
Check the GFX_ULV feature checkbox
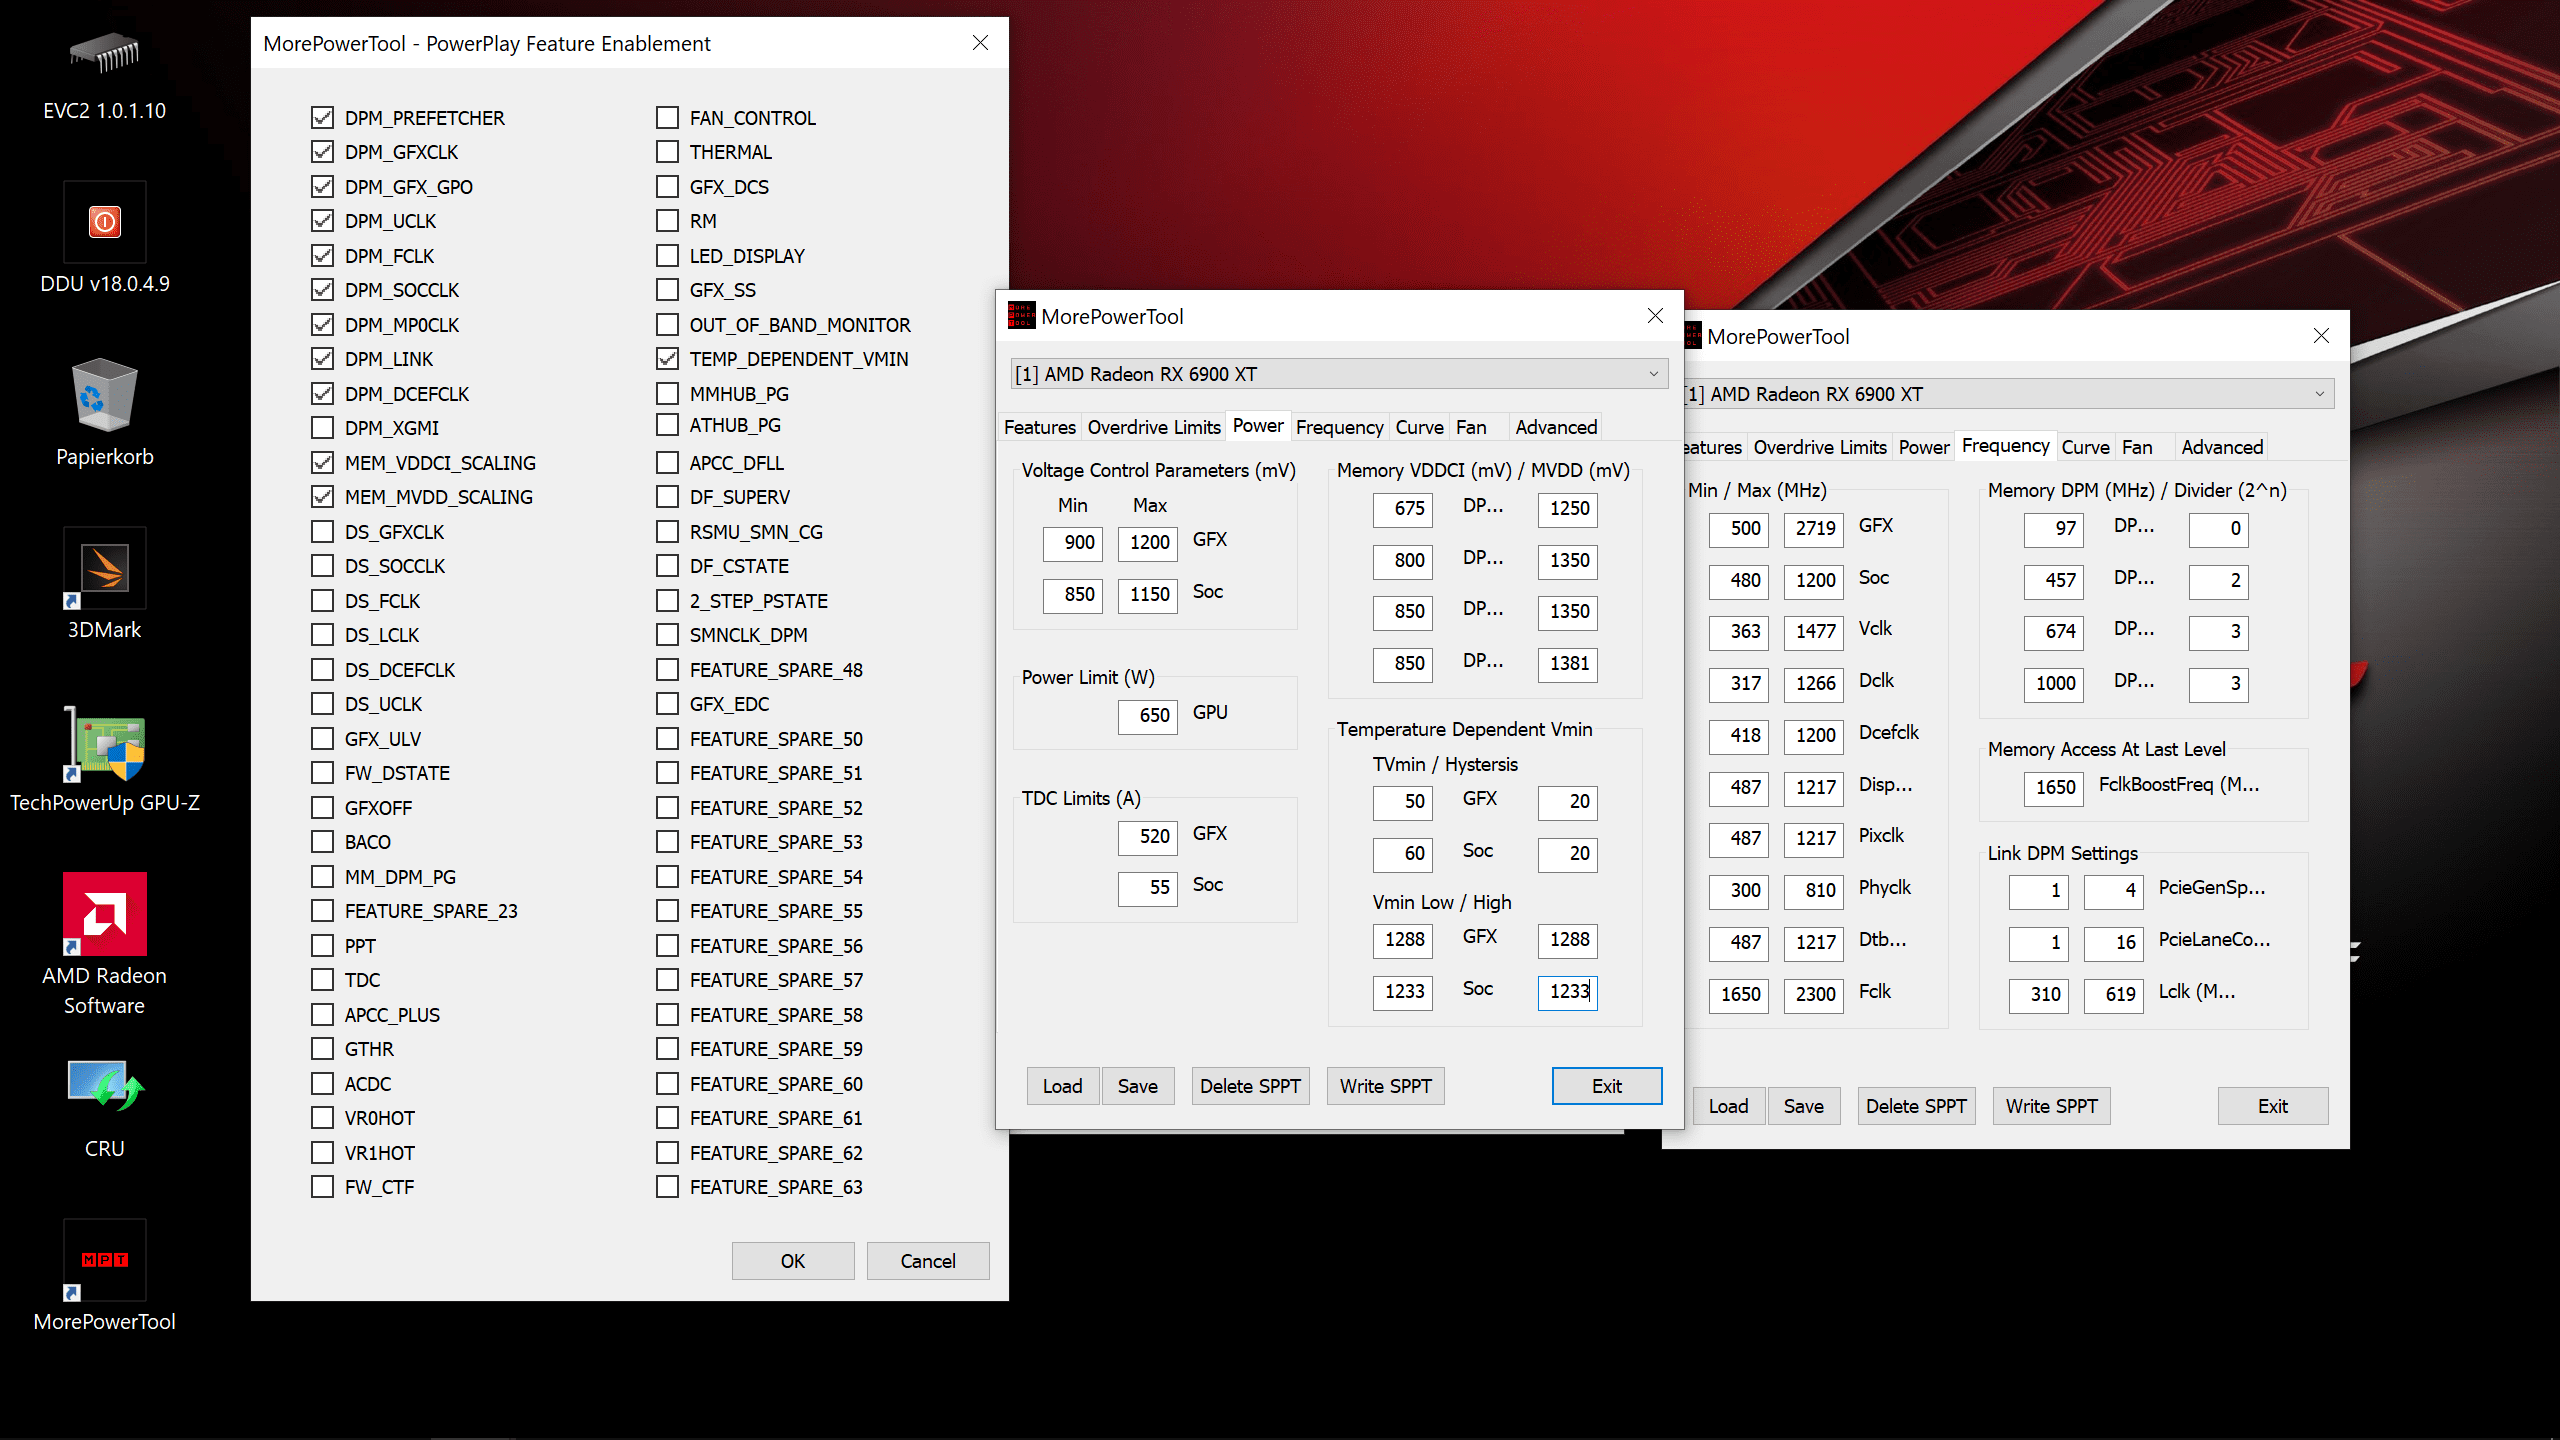(x=322, y=739)
